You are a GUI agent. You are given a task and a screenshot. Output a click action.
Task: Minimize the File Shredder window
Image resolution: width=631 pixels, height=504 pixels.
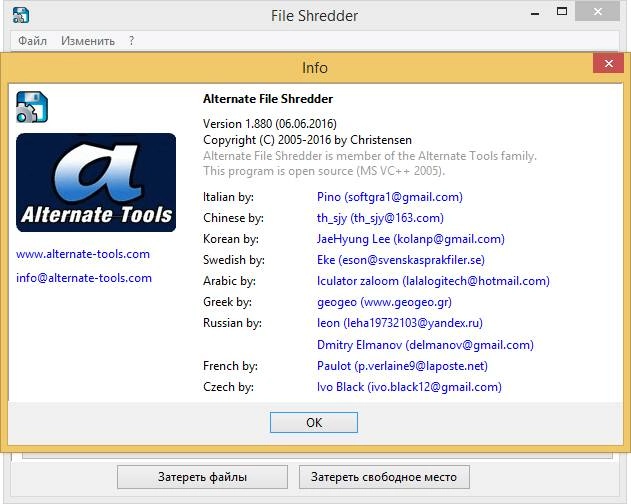click(535, 13)
